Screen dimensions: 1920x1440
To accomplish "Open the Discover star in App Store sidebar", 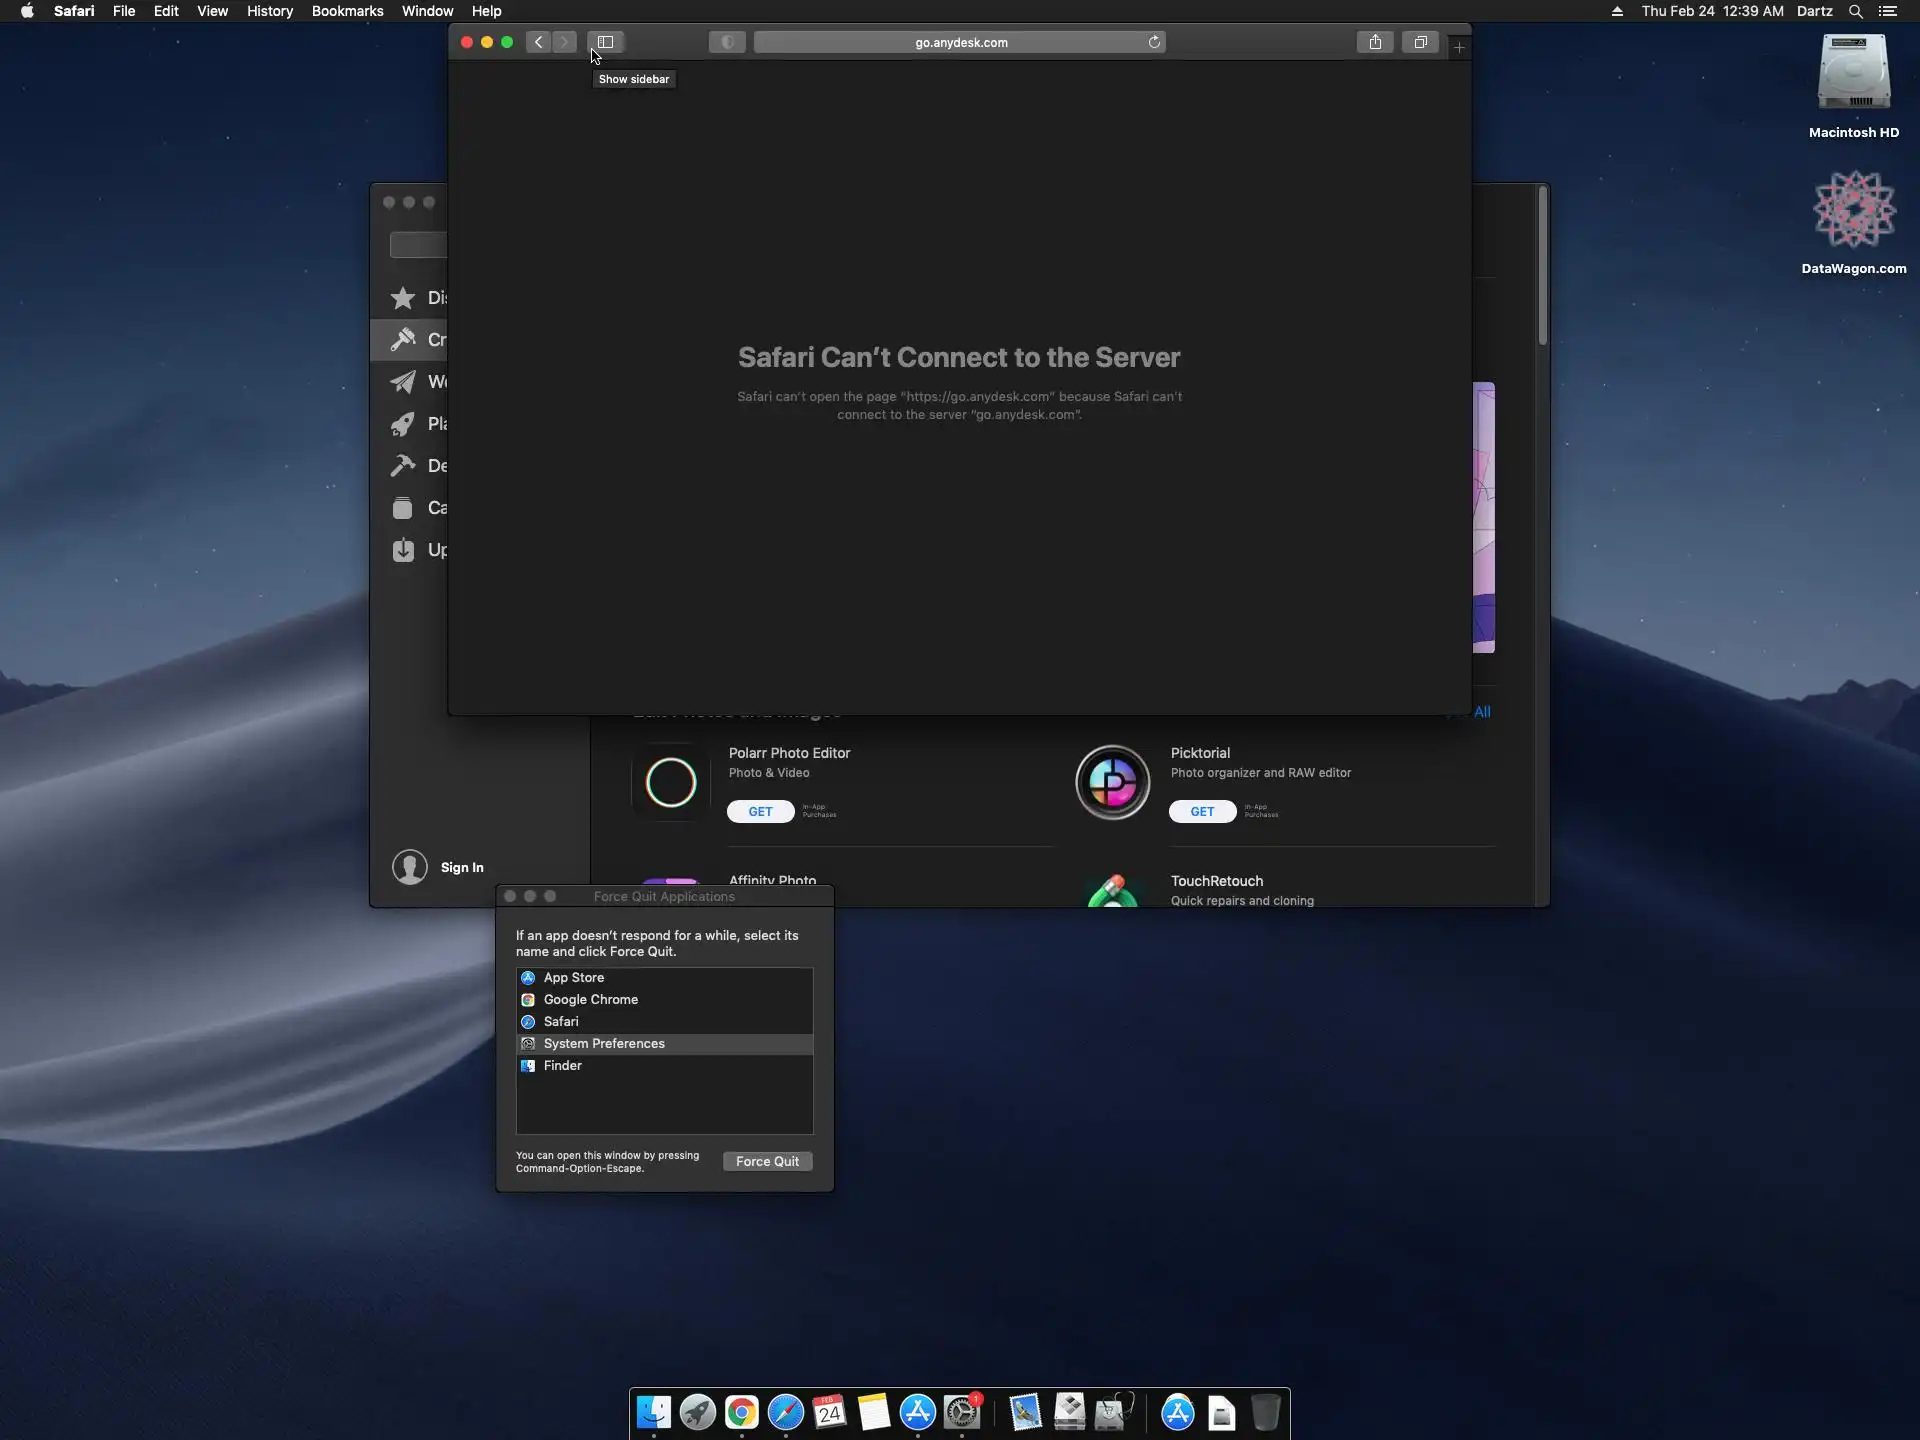I will coord(404,298).
